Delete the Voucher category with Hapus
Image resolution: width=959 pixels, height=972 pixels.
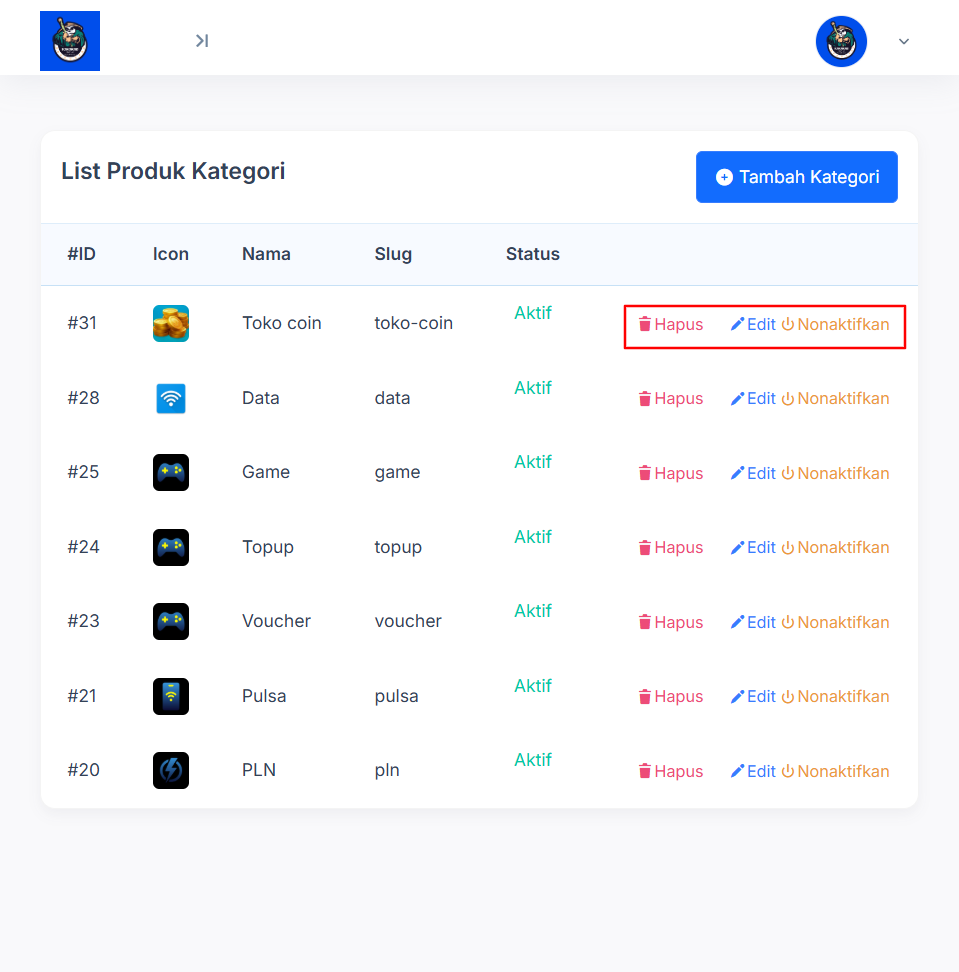pyautogui.click(x=671, y=622)
